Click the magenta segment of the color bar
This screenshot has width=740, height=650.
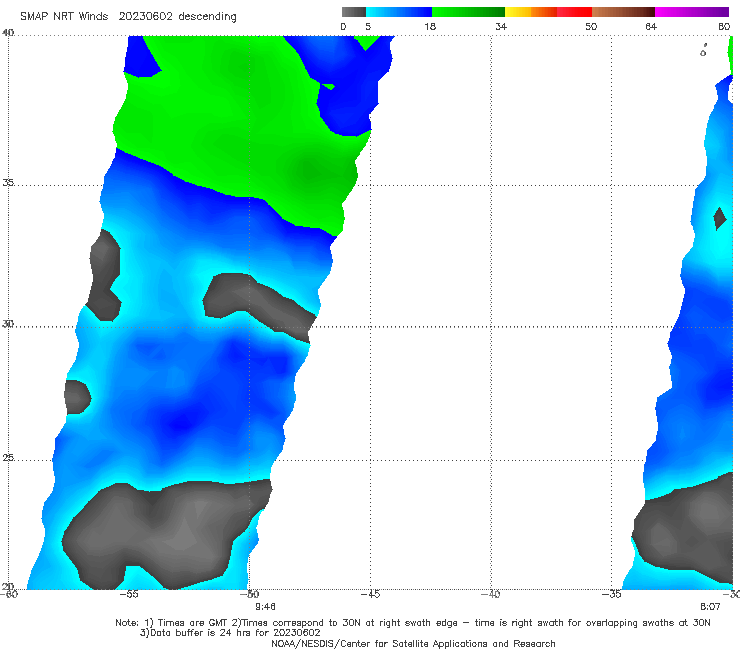click(x=692, y=12)
